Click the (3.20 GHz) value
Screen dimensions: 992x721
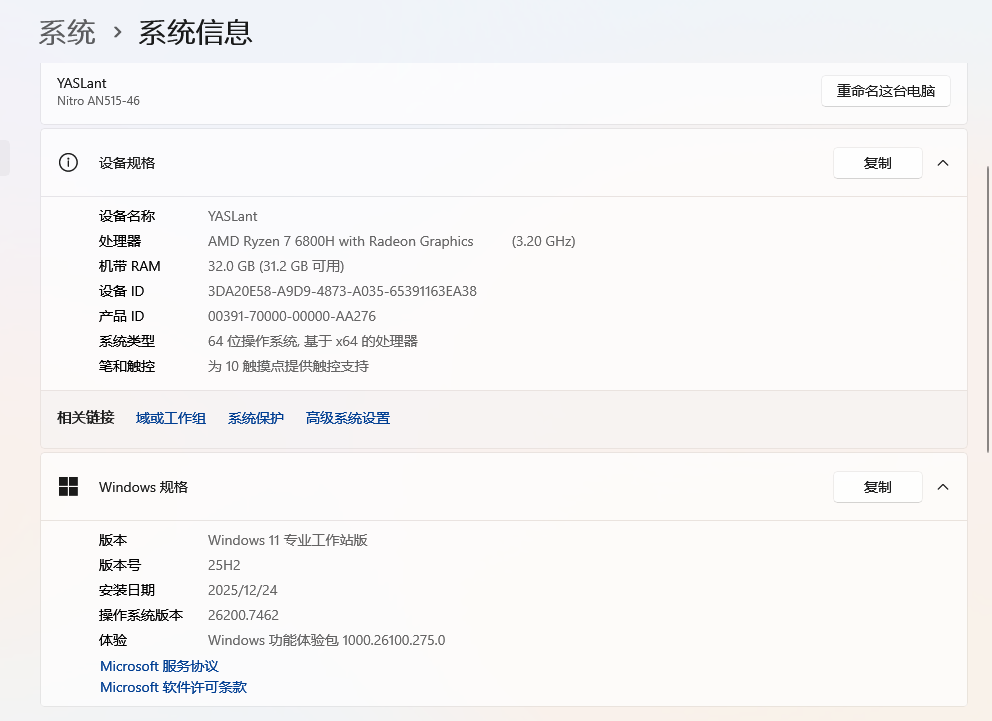[x=543, y=241]
